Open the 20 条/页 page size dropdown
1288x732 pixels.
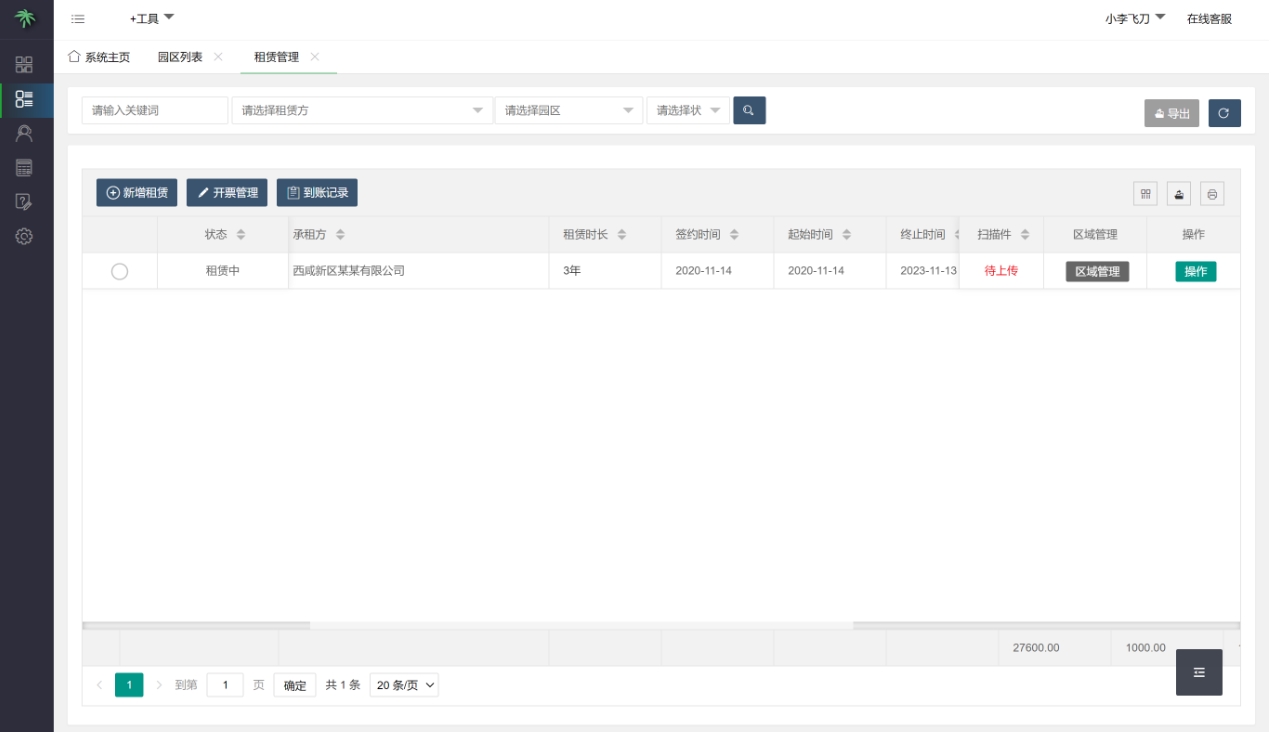click(404, 685)
